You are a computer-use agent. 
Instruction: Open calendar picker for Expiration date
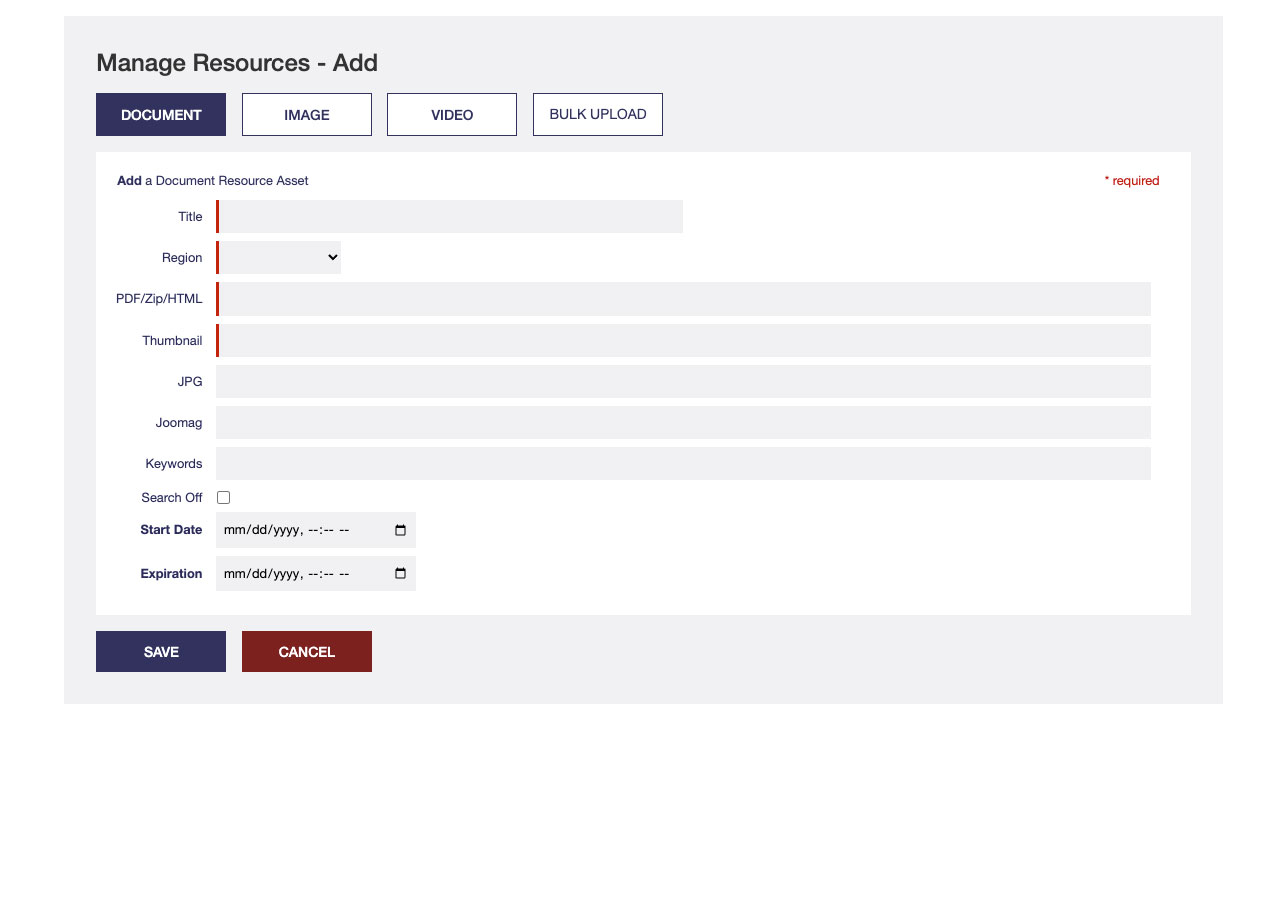[x=400, y=574]
